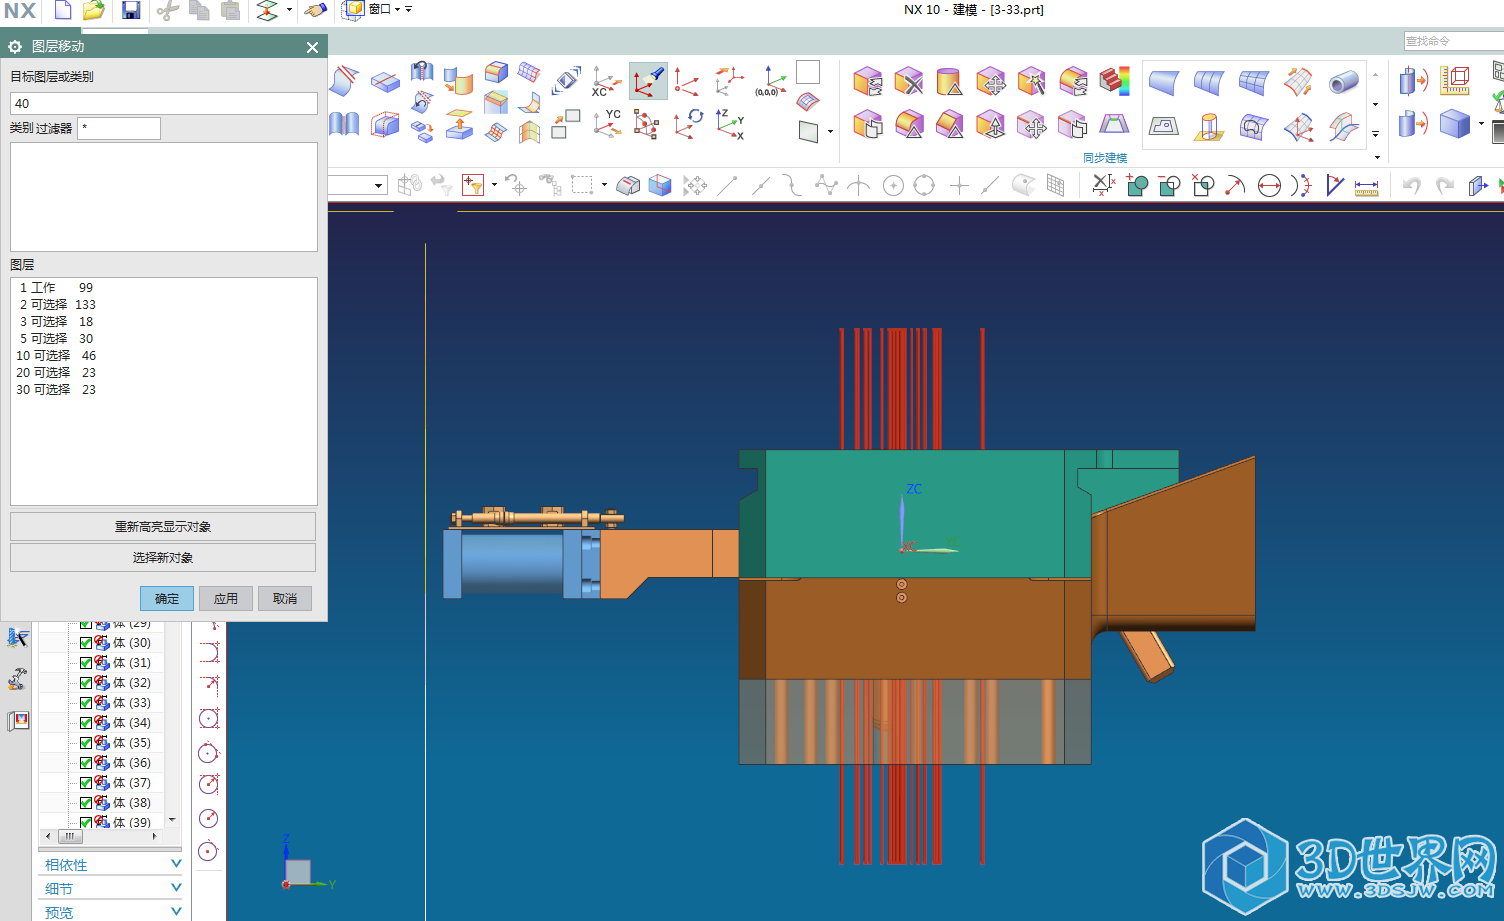The width and height of the screenshot is (1504, 921).
Task: Open the selection type filter combo box
Action: click(357, 185)
